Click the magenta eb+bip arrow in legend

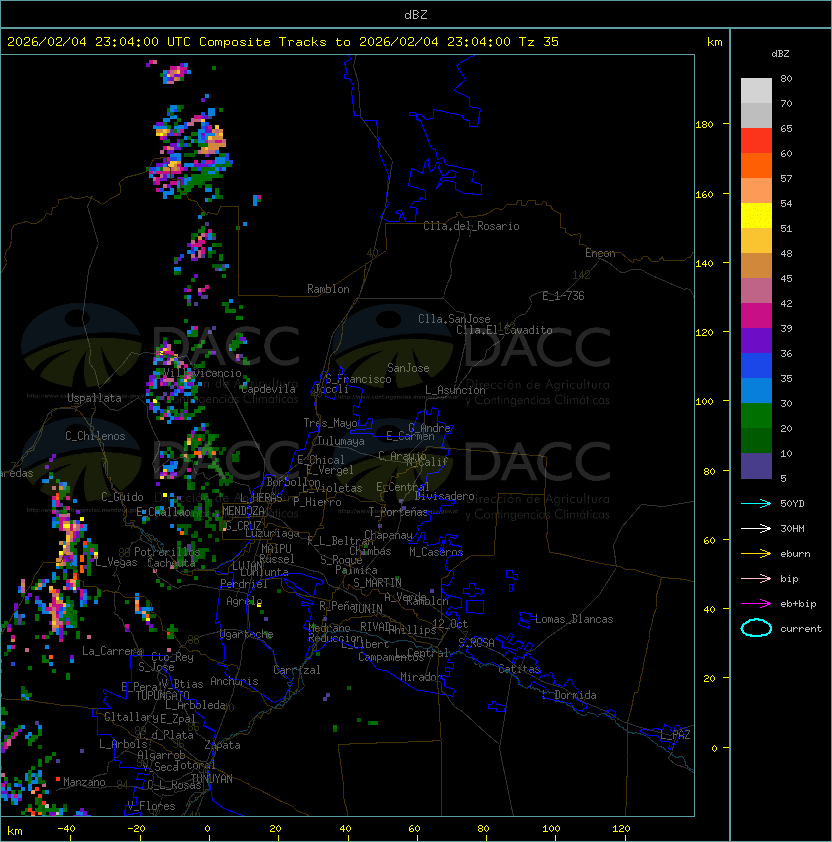coord(756,604)
